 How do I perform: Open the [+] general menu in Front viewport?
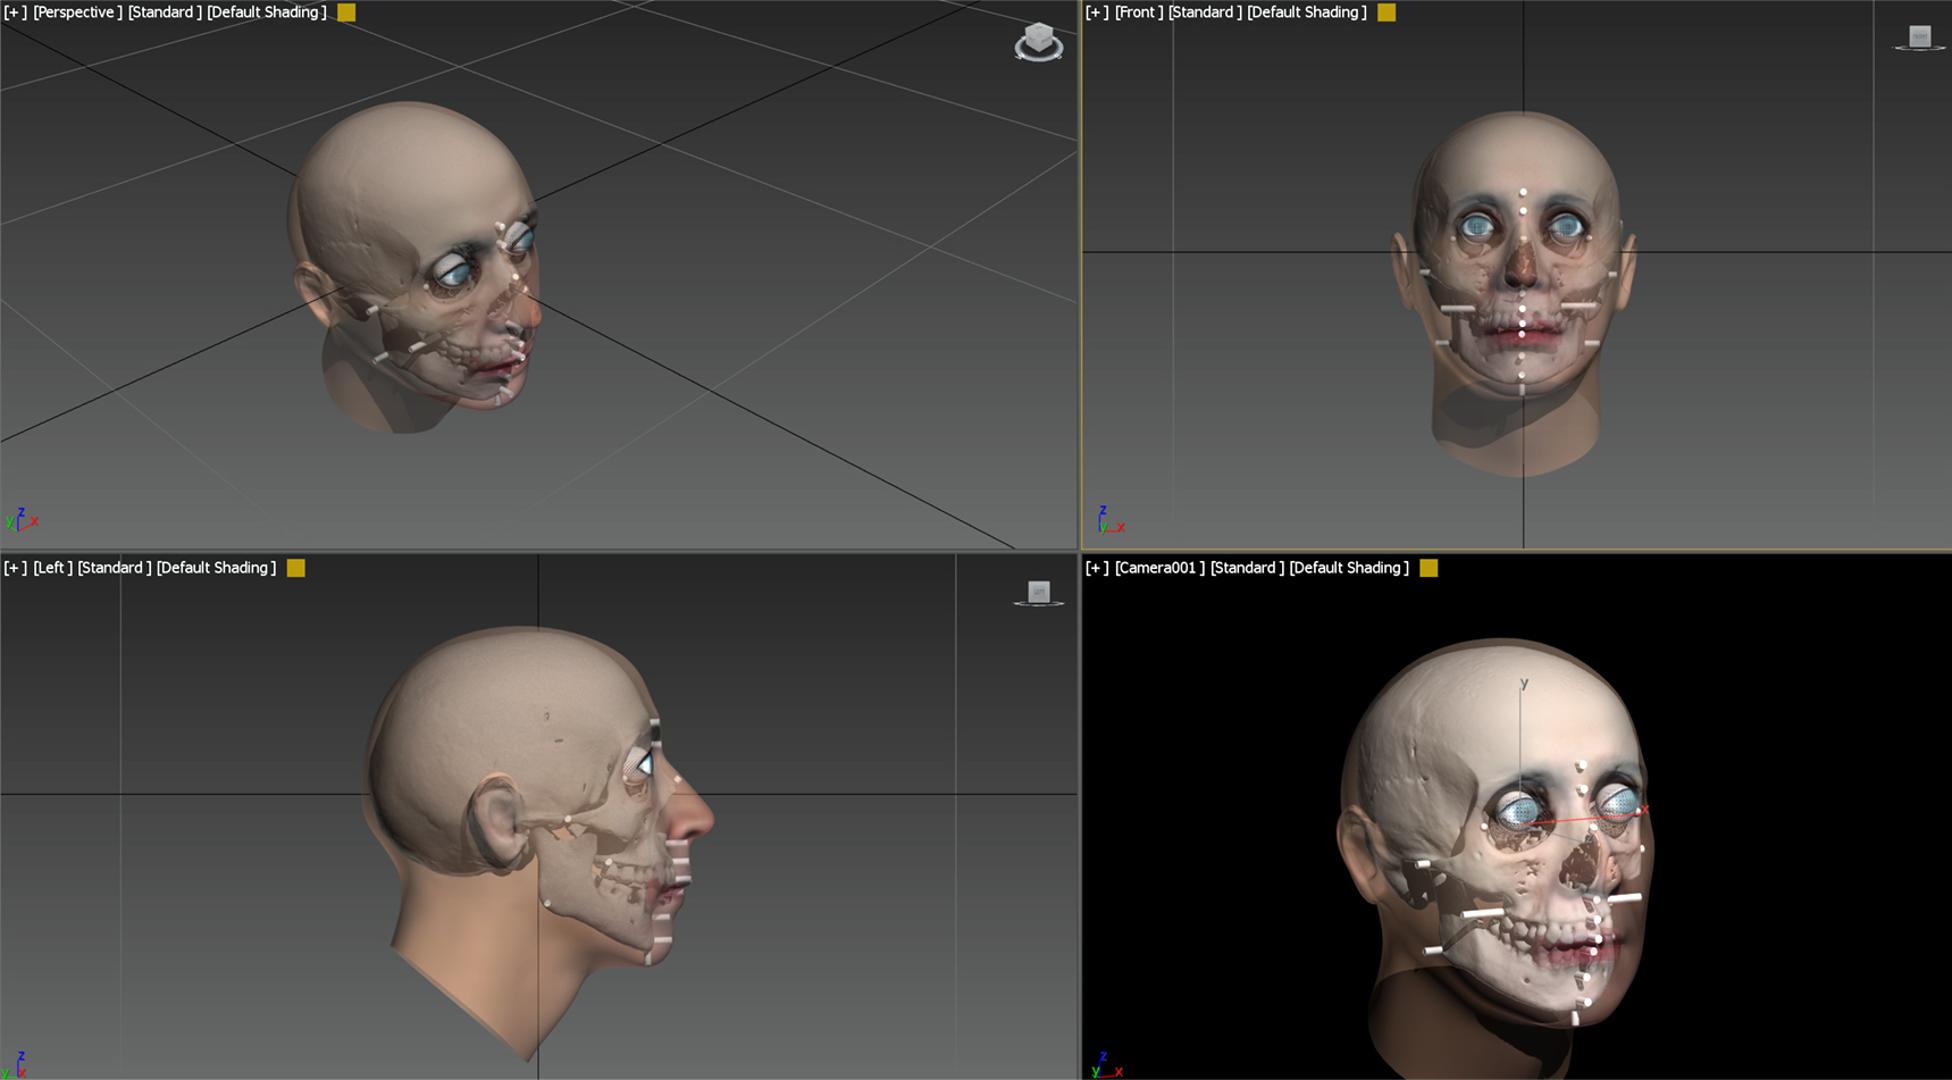1097,13
